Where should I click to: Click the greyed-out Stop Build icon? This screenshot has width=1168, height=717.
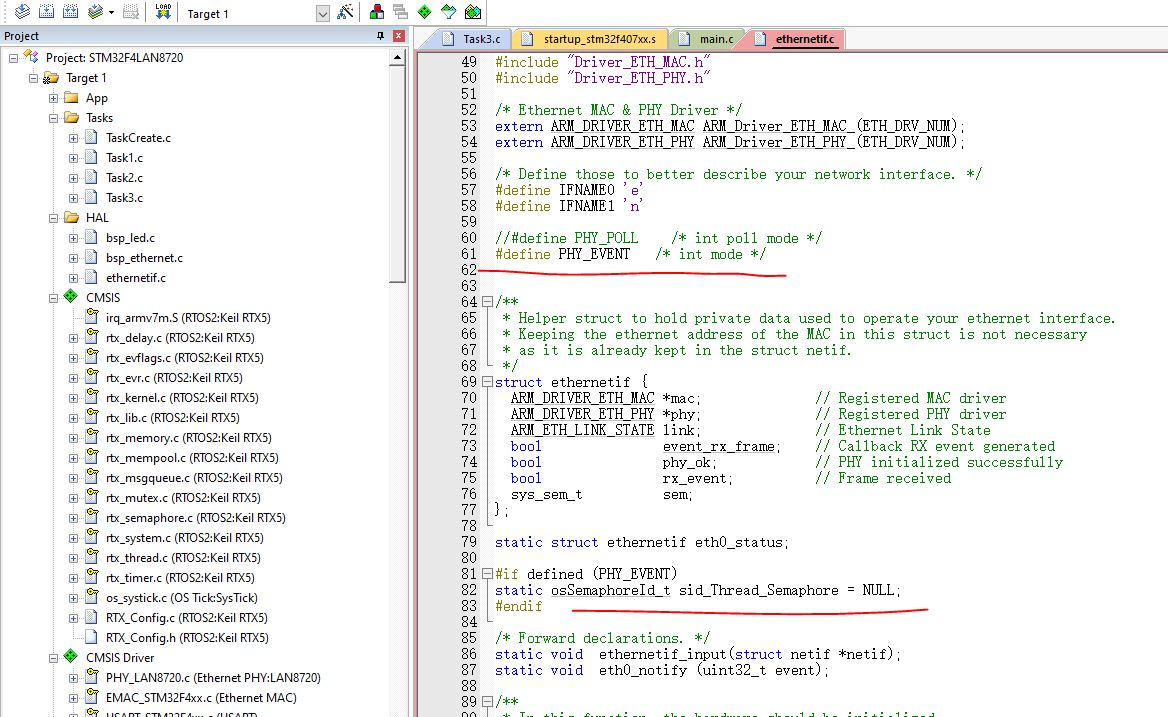(130, 11)
